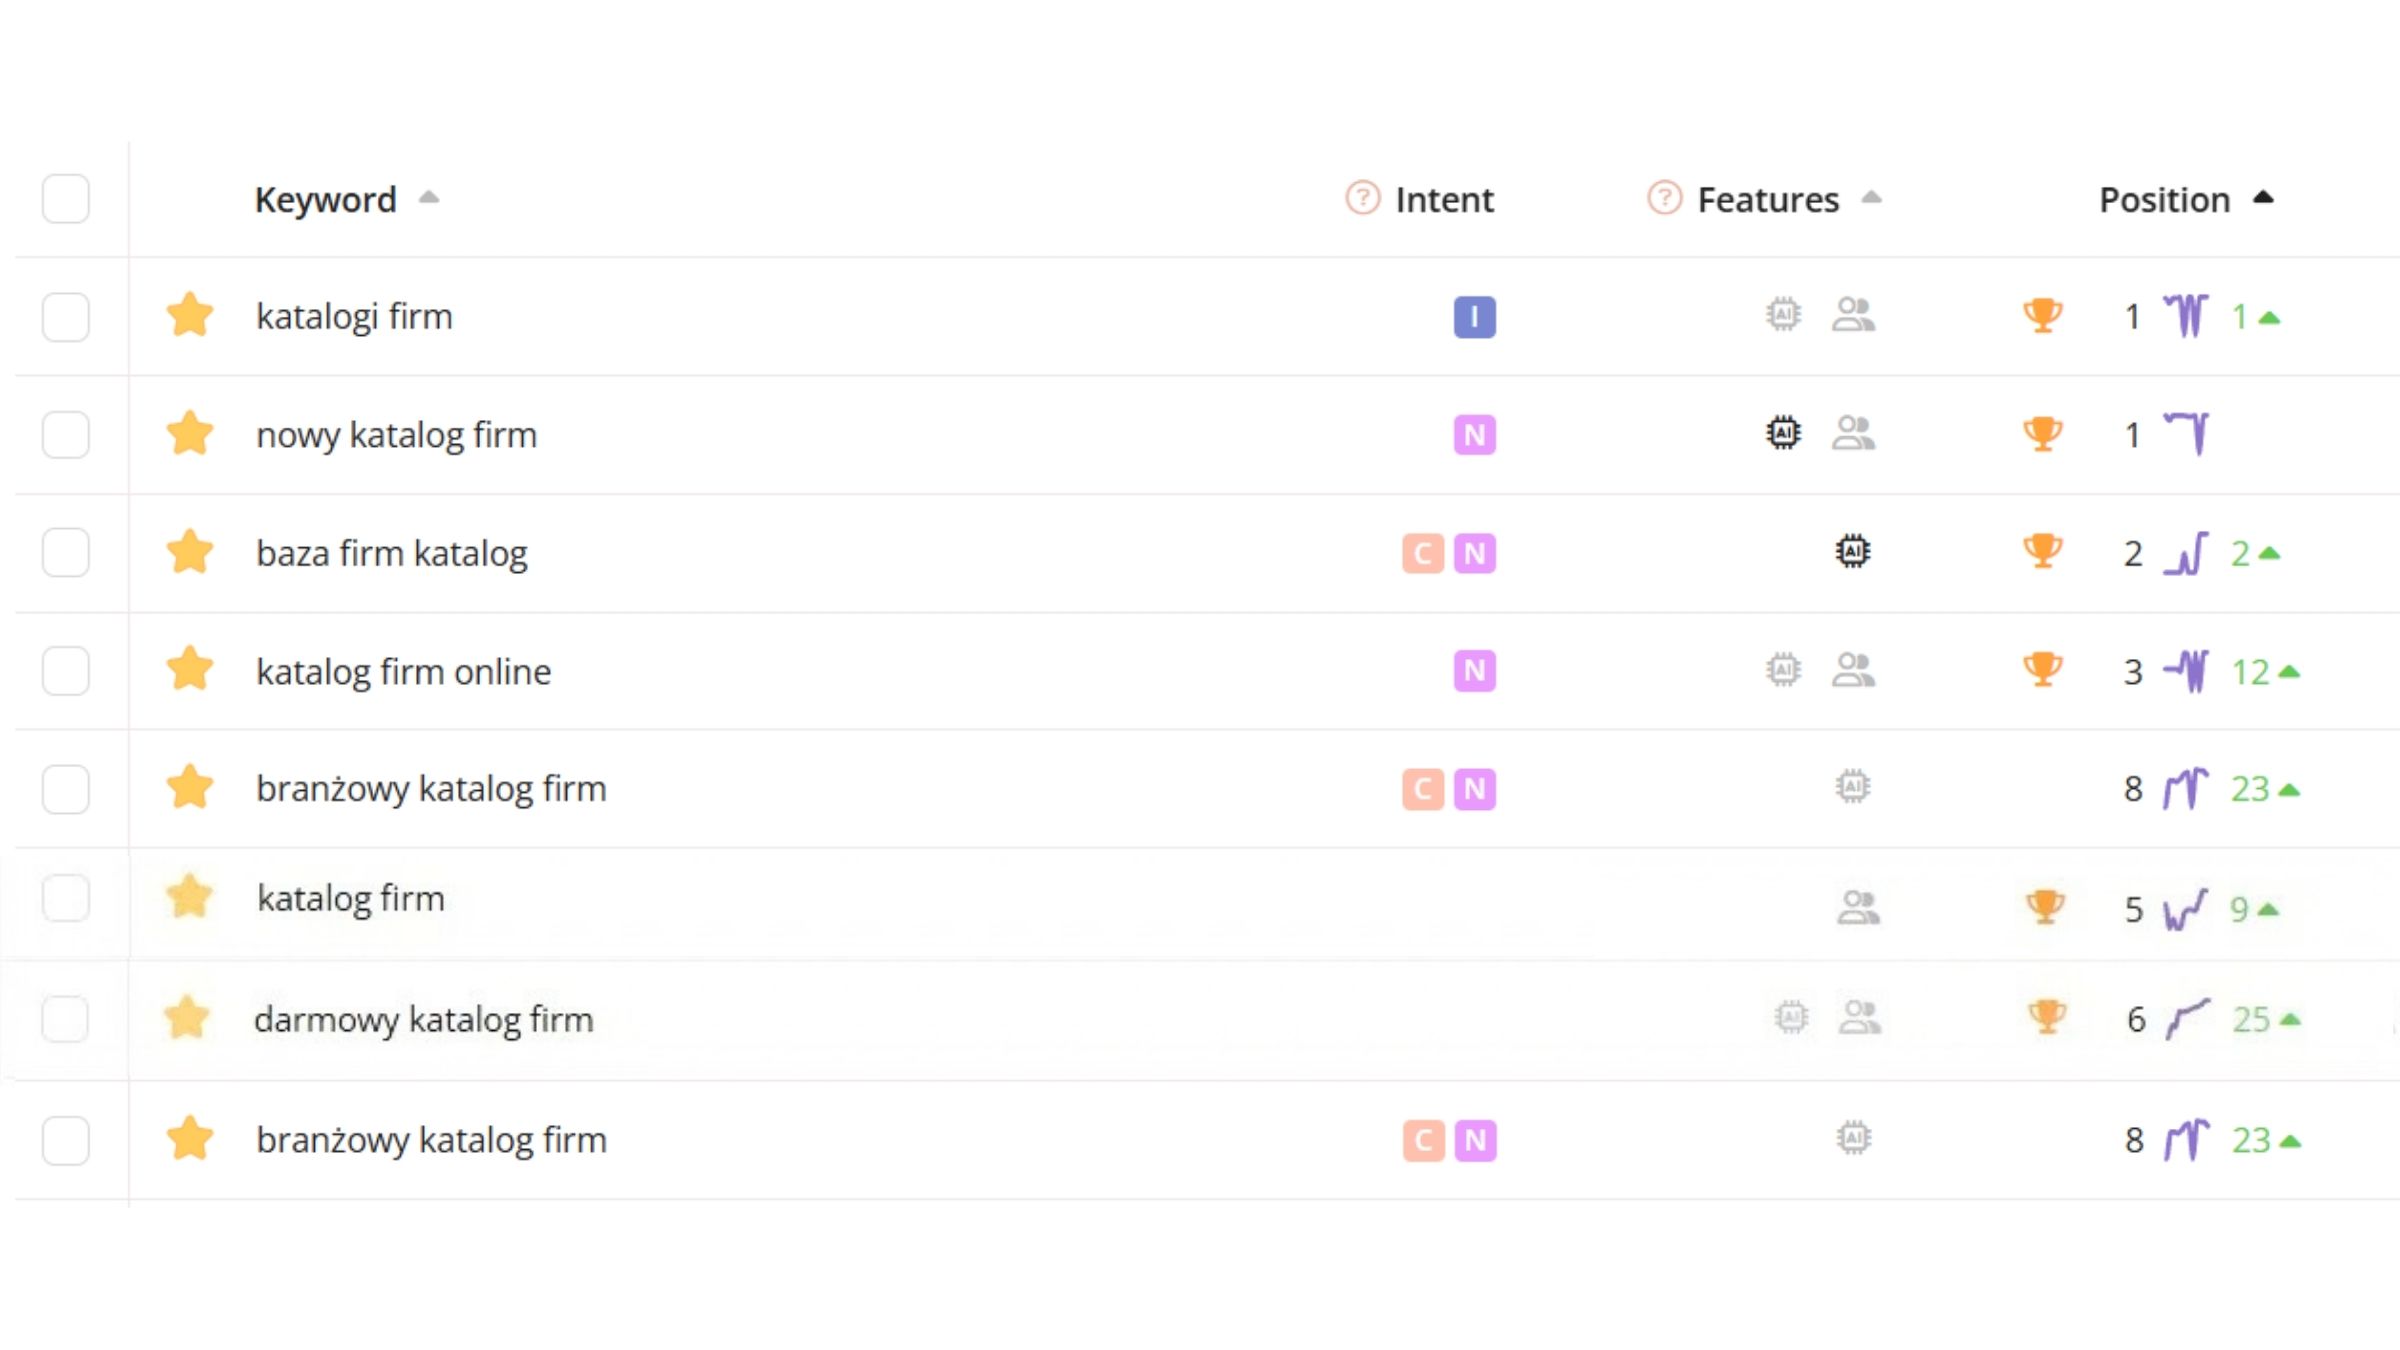Click the trophy icon on baza firm katalog row
The width and height of the screenshot is (2400, 1350).
[2042, 551]
